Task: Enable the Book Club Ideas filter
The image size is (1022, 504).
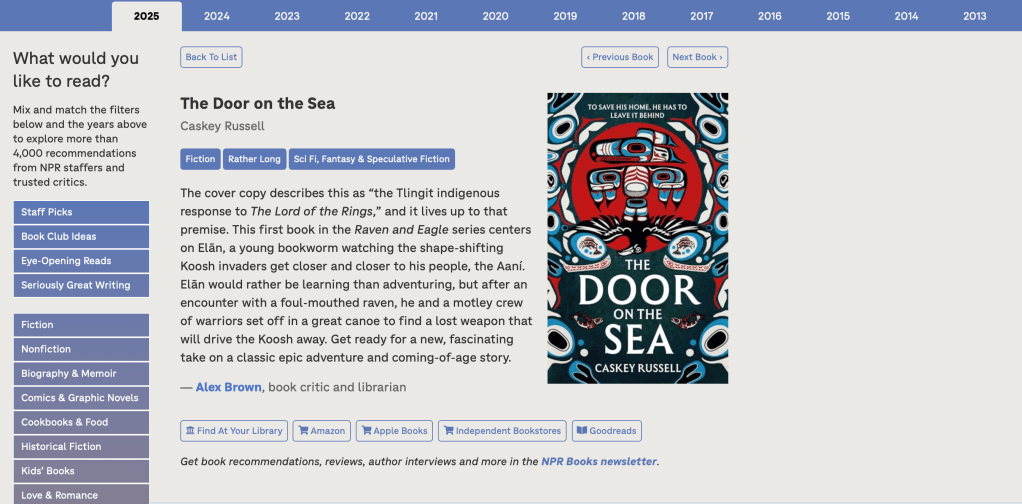Action: (x=81, y=236)
